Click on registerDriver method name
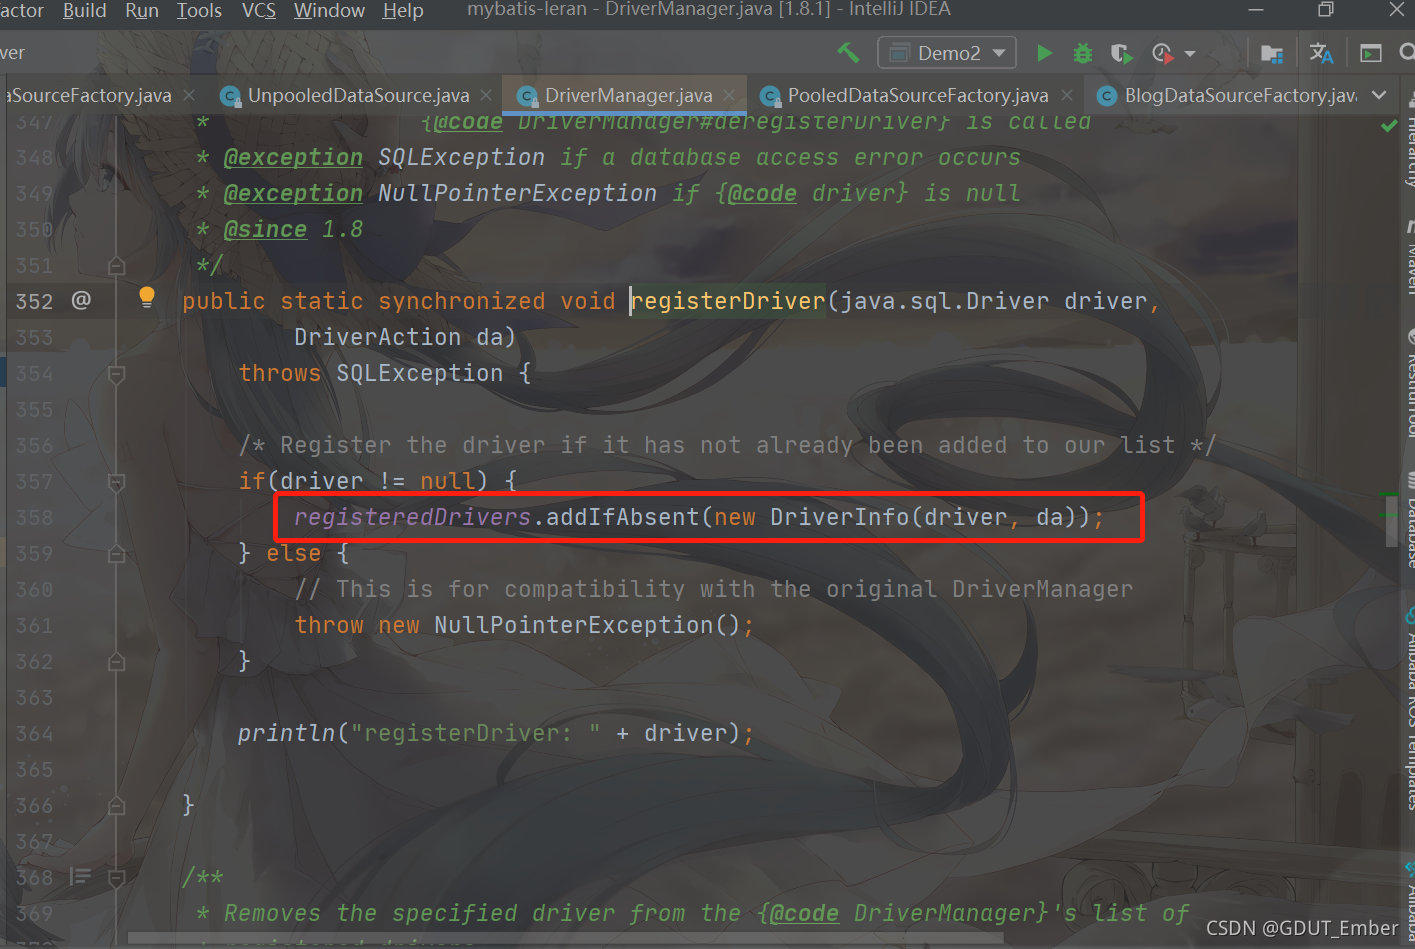Viewport: 1415px width, 949px height. [729, 301]
